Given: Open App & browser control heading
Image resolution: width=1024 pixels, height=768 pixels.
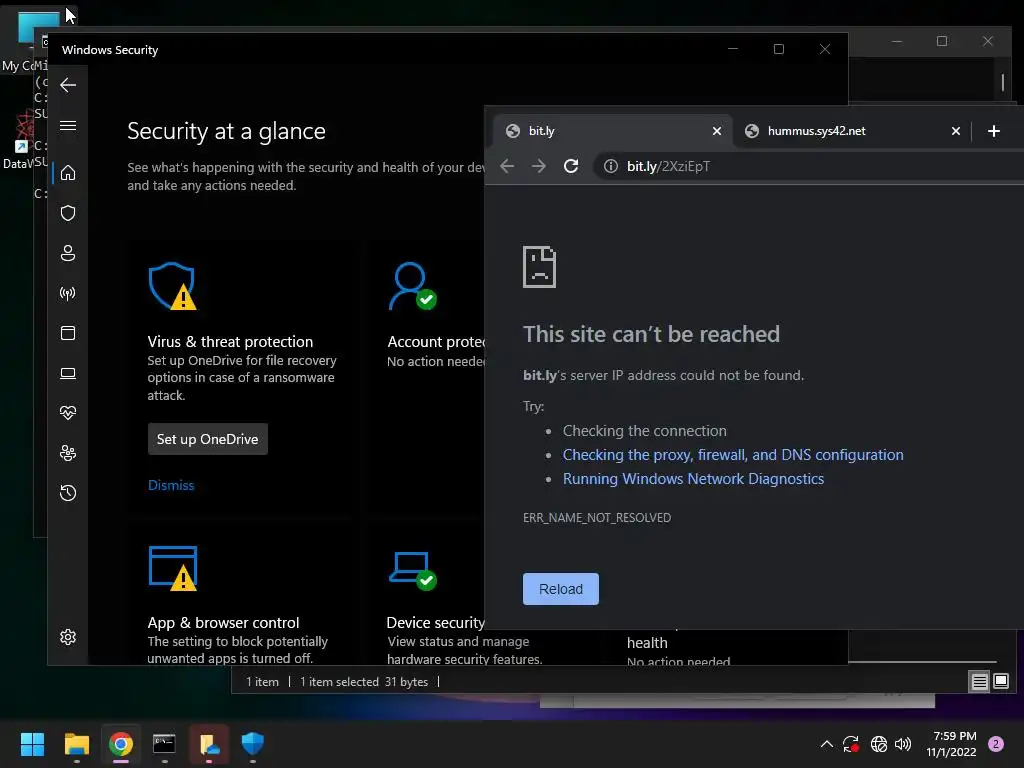Looking at the screenshot, I should click(223, 622).
